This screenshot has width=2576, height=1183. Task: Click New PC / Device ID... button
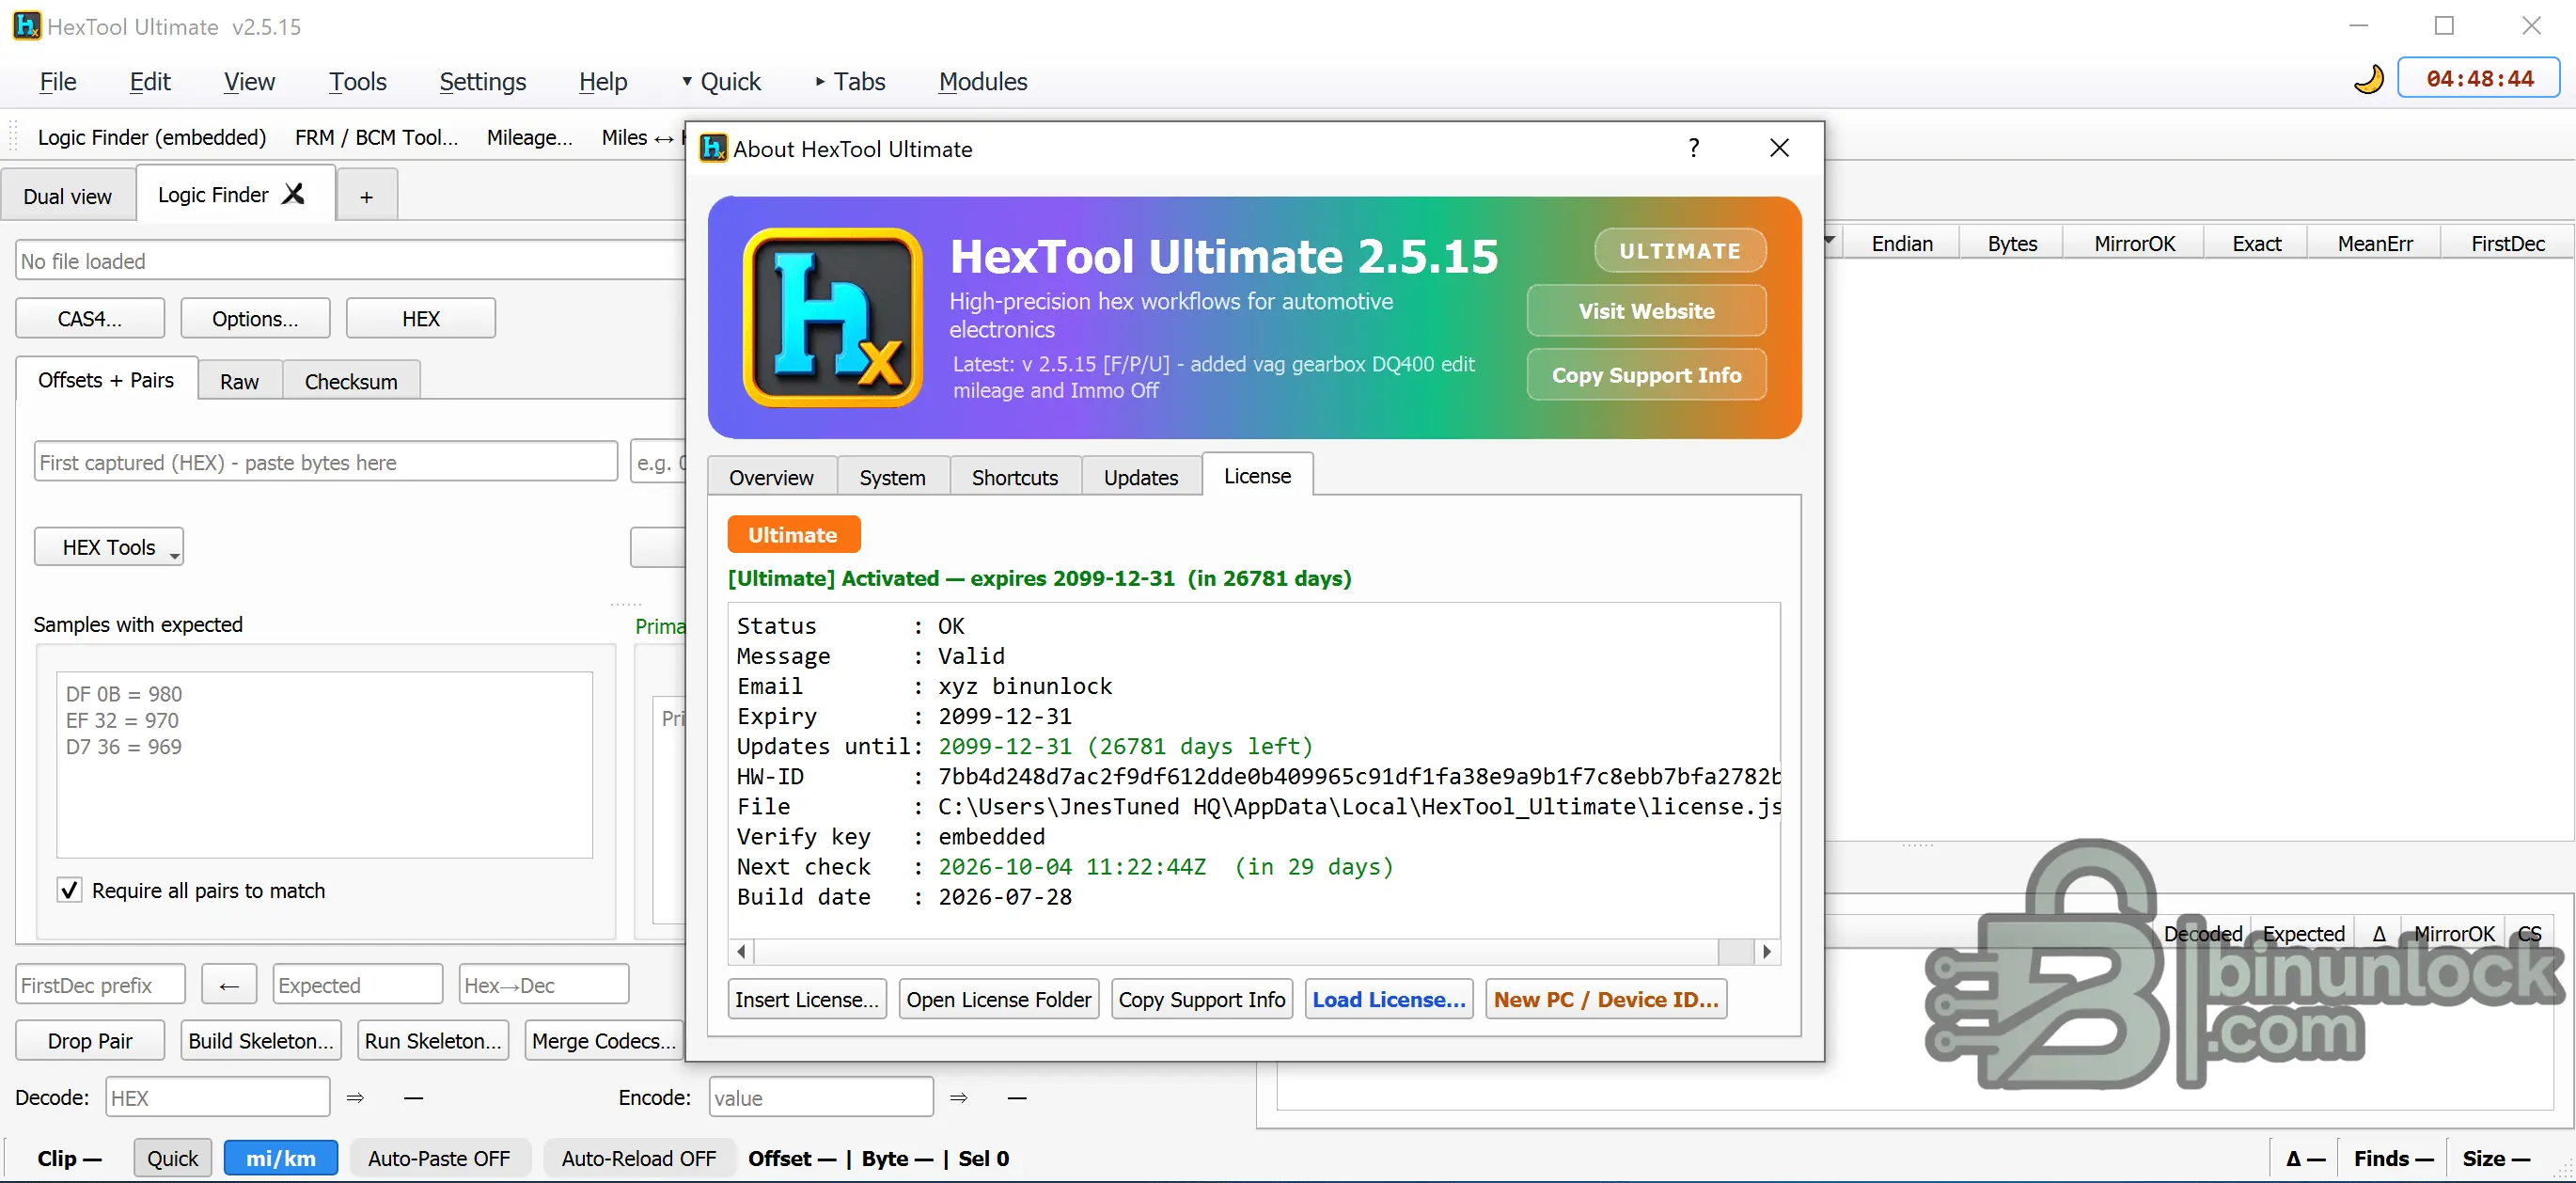tap(1606, 999)
